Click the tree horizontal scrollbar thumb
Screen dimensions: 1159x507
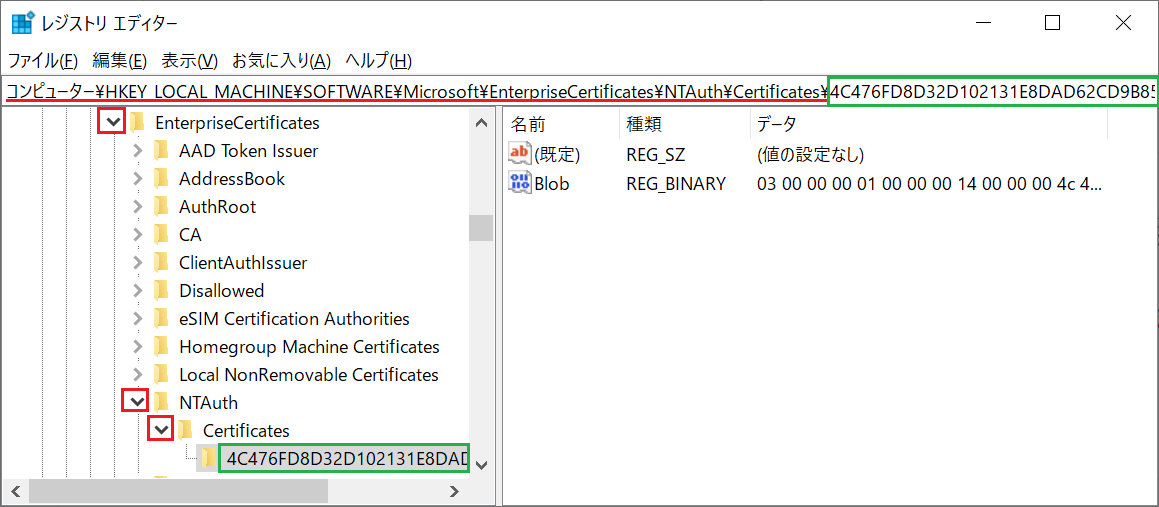tap(177, 491)
